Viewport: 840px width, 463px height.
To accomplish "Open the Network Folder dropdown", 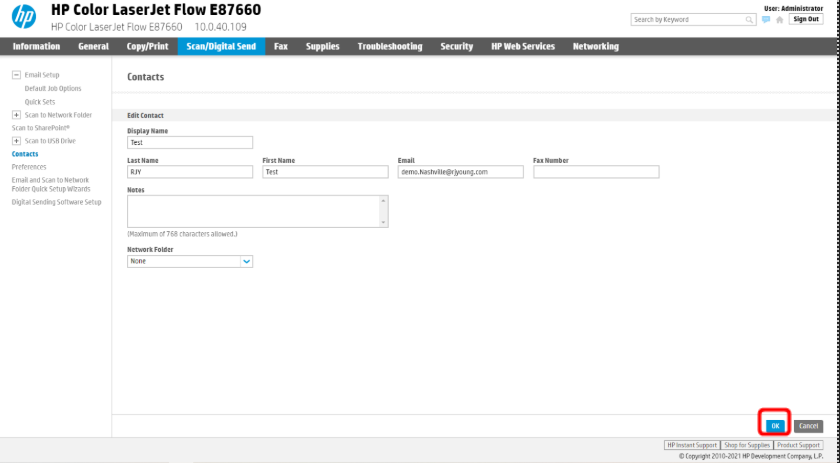I will (x=190, y=262).
